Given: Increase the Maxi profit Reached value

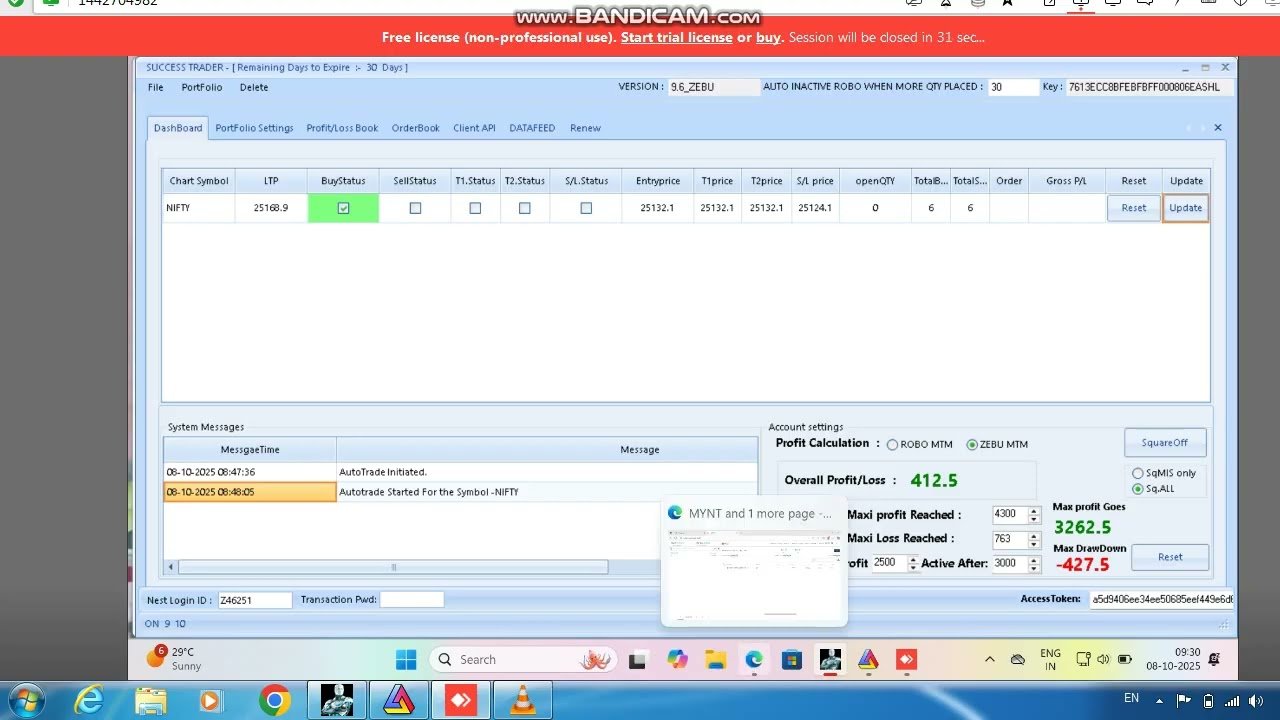Looking at the screenshot, I should pyautogui.click(x=1034, y=510).
